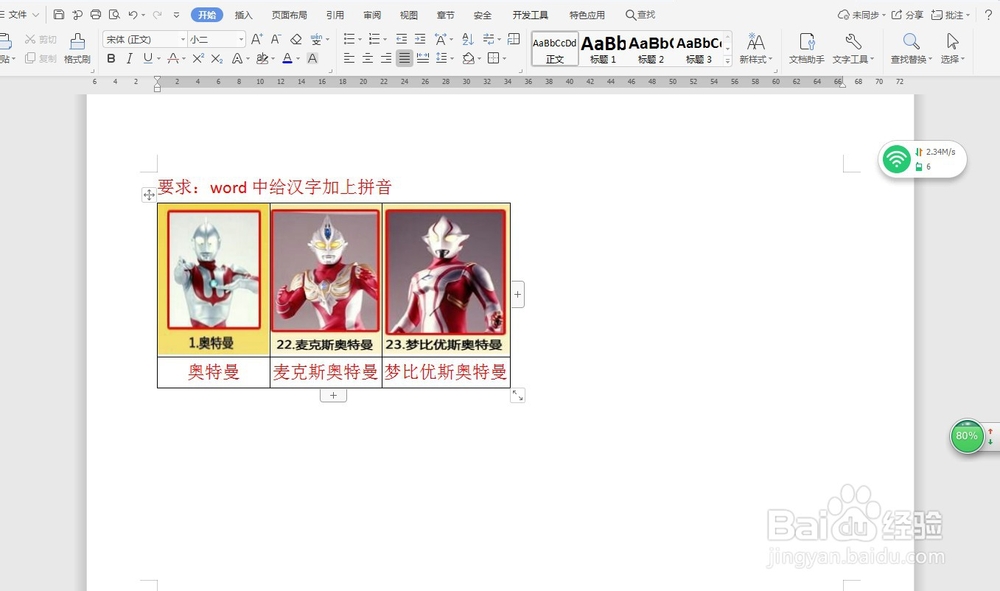
Task: Click the Sort A-Z icon
Action: pyautogui.click(x=467, y=39)
